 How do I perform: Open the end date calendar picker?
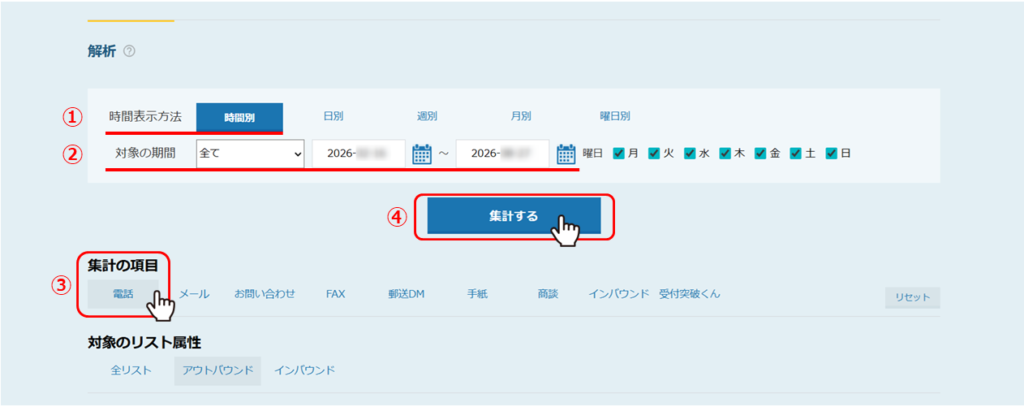pos(566,154)
